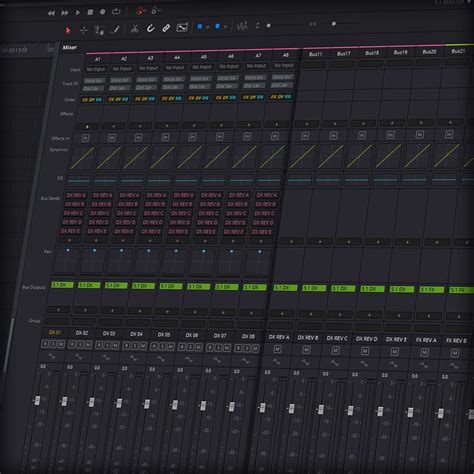Add a bus output on DX 05

pyautogui.click(x=167, y=311)
